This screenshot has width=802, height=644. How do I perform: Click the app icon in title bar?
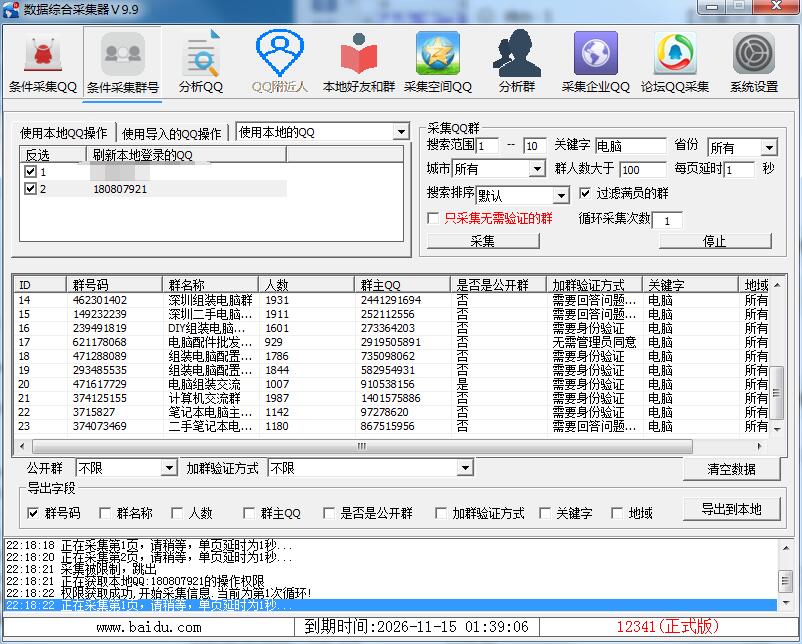(x=11, y=10)
